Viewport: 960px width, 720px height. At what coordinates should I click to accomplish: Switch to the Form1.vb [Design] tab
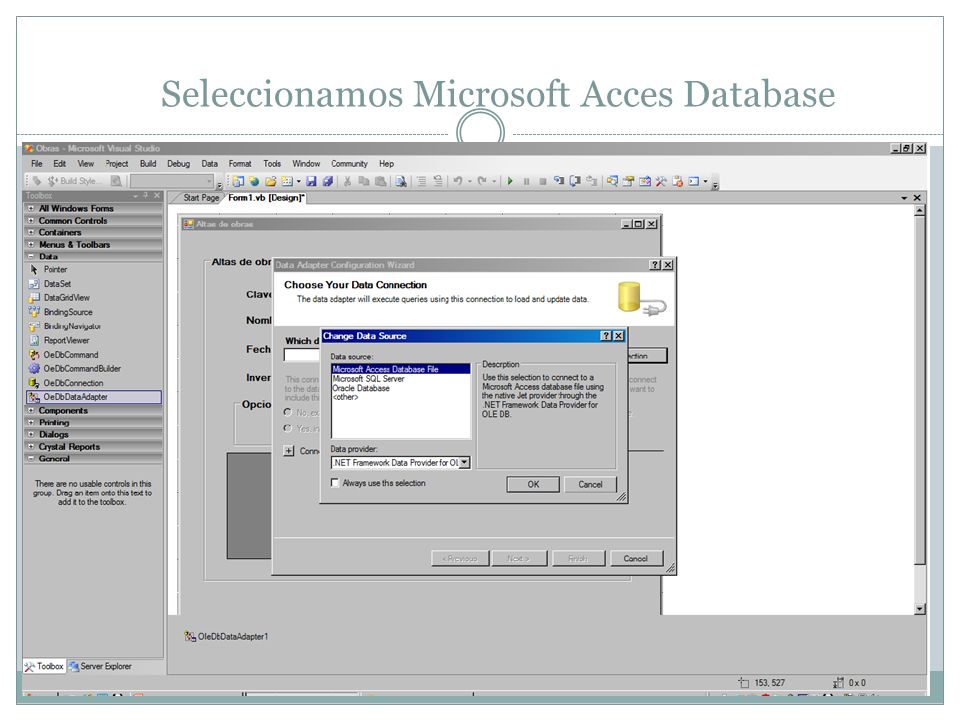coord(266,198)
